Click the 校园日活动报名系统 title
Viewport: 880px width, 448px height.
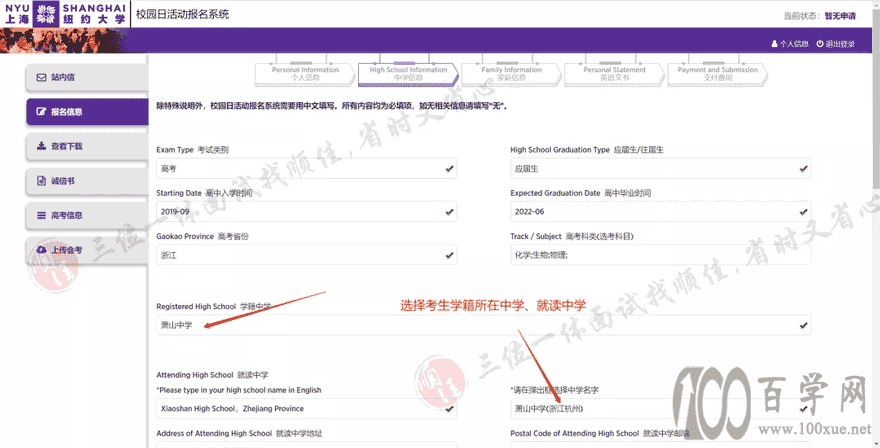pyautogui.click(x=182, y=15)
